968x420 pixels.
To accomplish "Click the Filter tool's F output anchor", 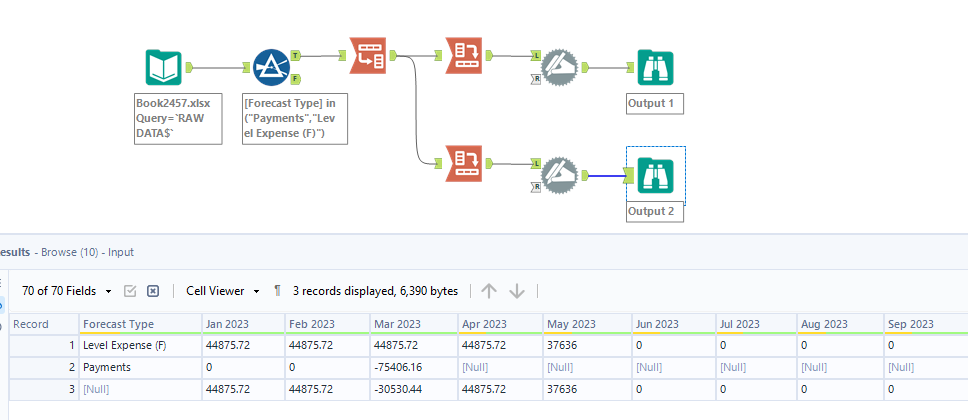I will (x=296, y=79).
